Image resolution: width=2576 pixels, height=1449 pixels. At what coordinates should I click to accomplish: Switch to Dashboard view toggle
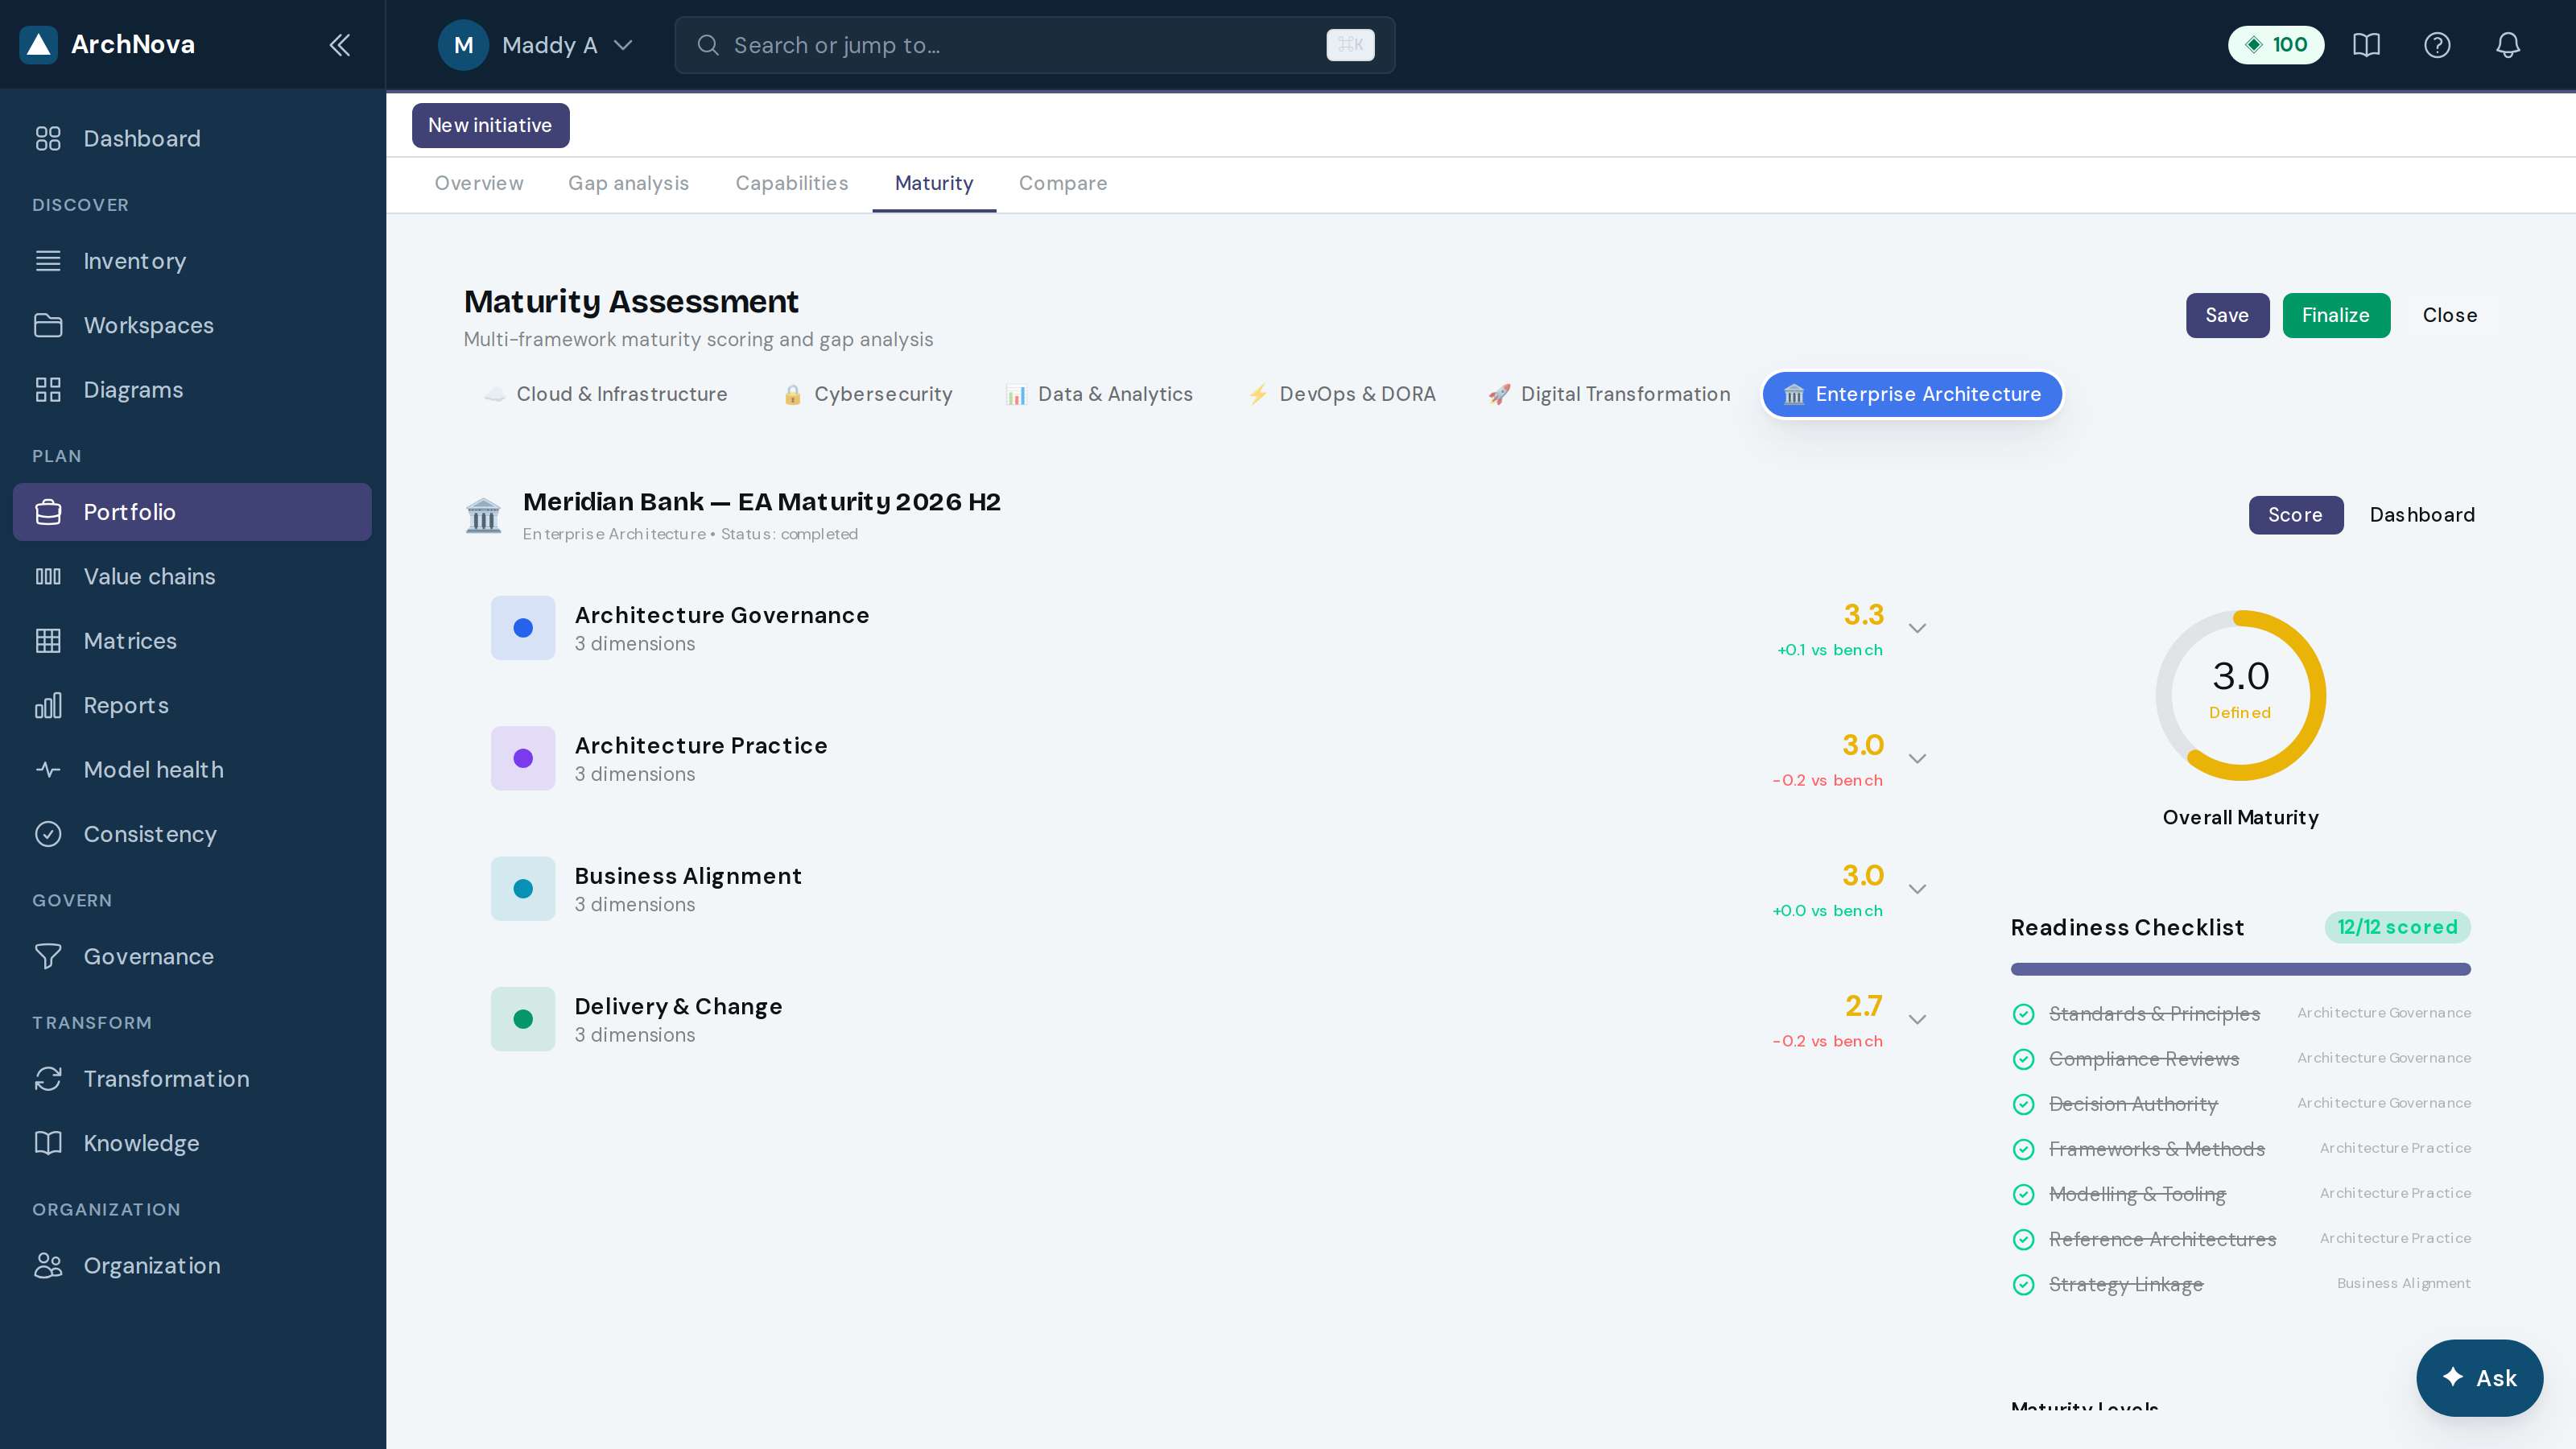(x=2422, y=515)
